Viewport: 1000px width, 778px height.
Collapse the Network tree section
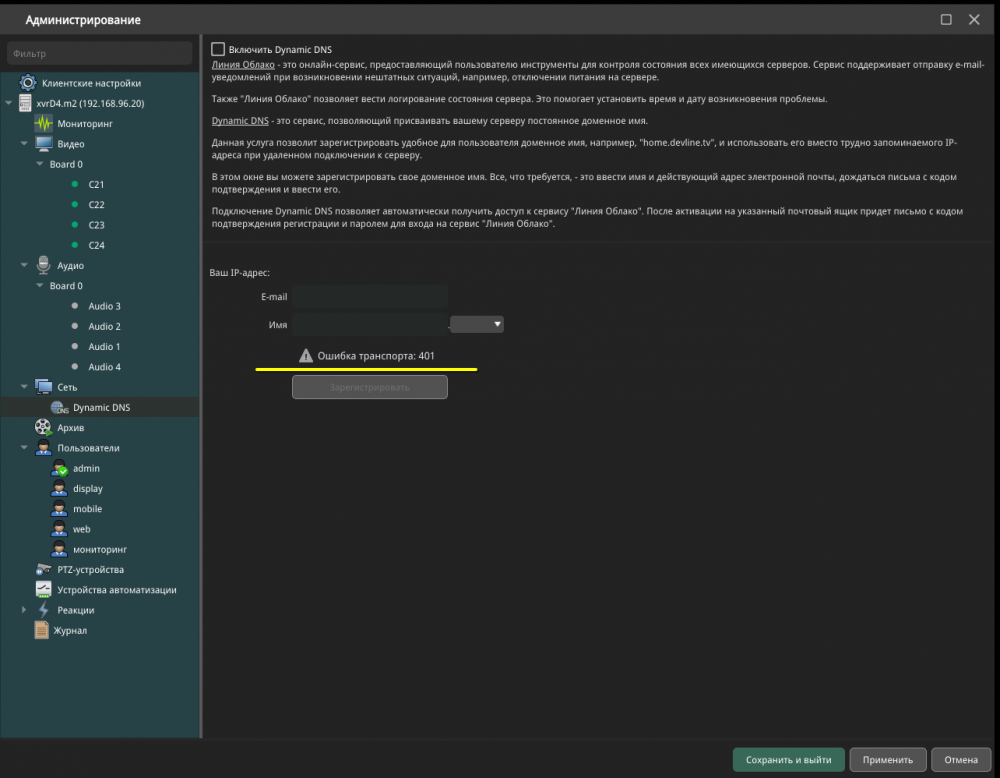coord(25,387)
